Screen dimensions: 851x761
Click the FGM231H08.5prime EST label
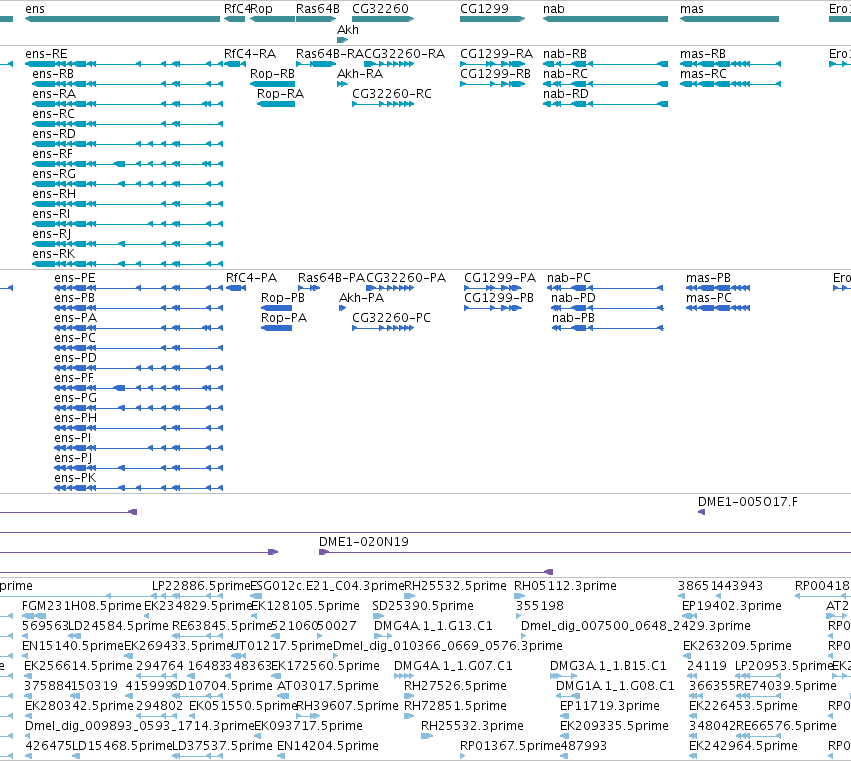point(81,606)
